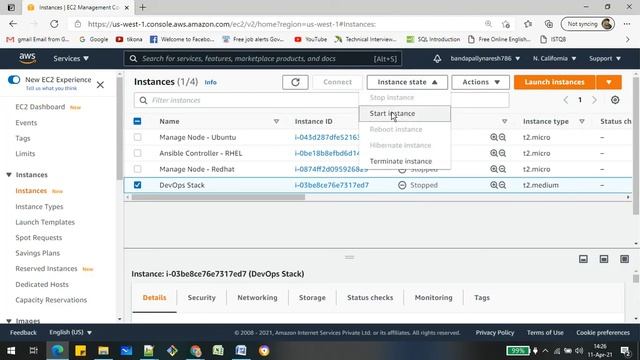Click the Launch instances button
This screenshot has width=640, height=360.
pos(554,82)
